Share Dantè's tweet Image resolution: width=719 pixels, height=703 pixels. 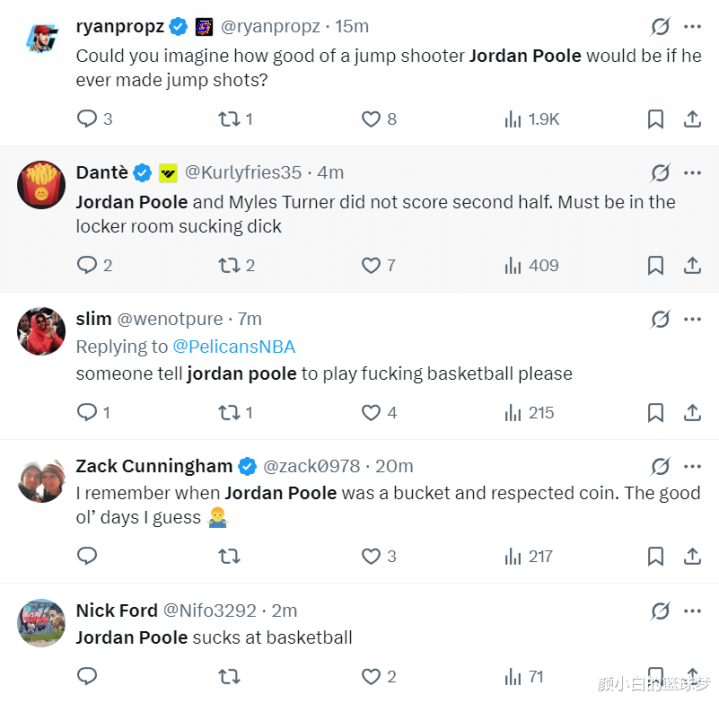pos(692,265)
